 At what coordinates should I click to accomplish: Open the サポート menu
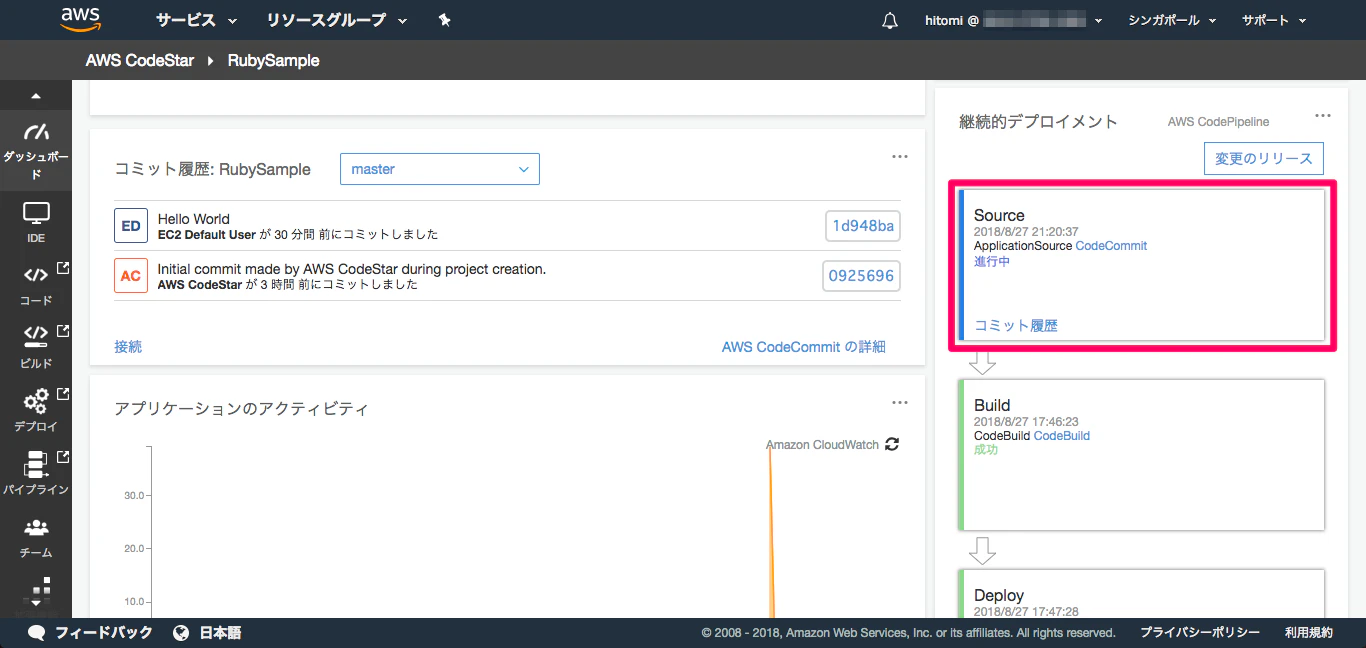pos(1274,20)
